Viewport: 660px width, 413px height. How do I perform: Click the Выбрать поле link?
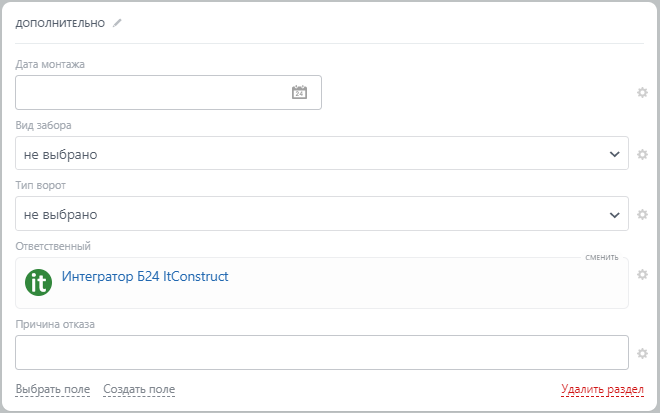point(53,389)
